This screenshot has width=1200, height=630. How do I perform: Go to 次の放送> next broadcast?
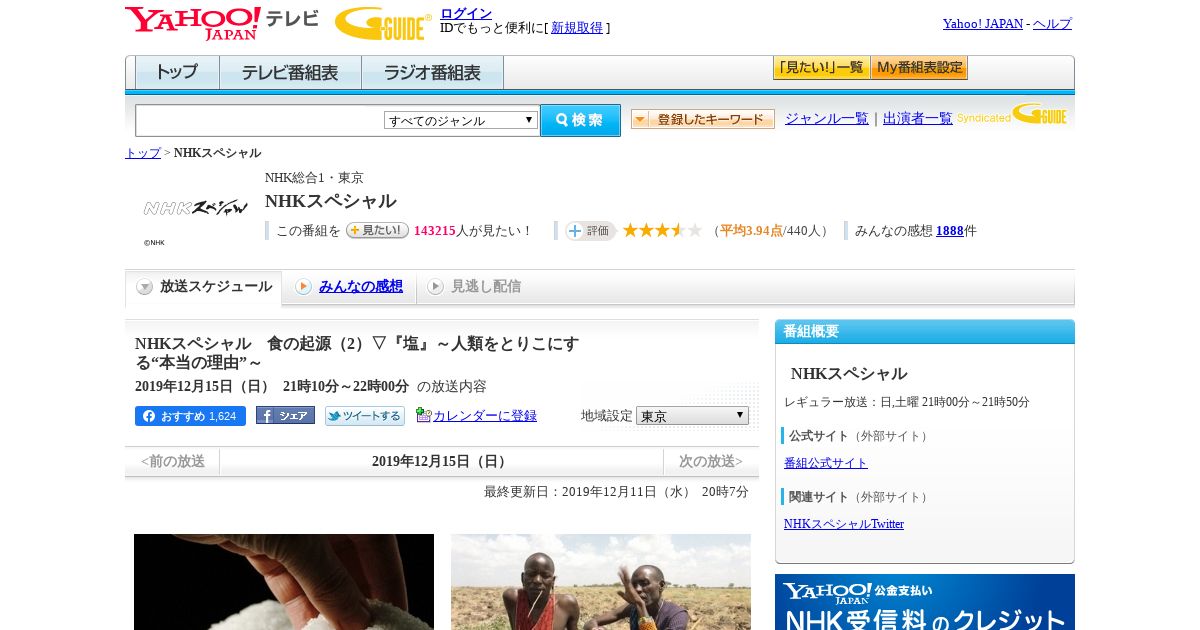pos(711,461)
